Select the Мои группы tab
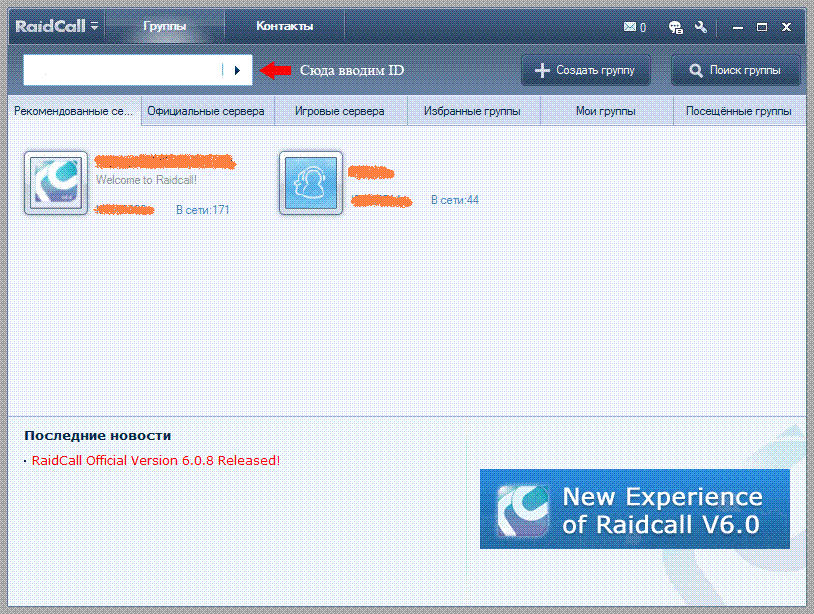This screenshot has width=814, height=614. (x=606, y=111)
